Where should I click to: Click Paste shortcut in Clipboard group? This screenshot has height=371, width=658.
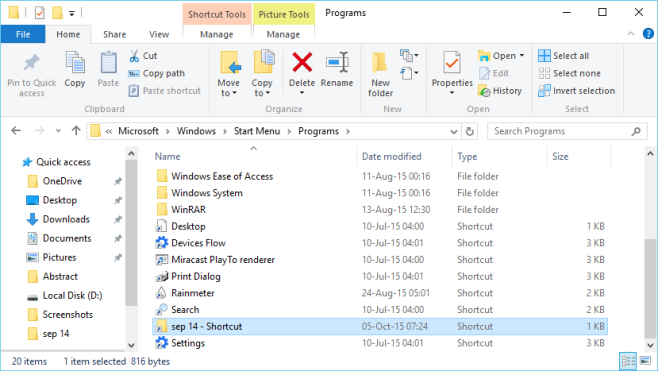click(164, 91)
